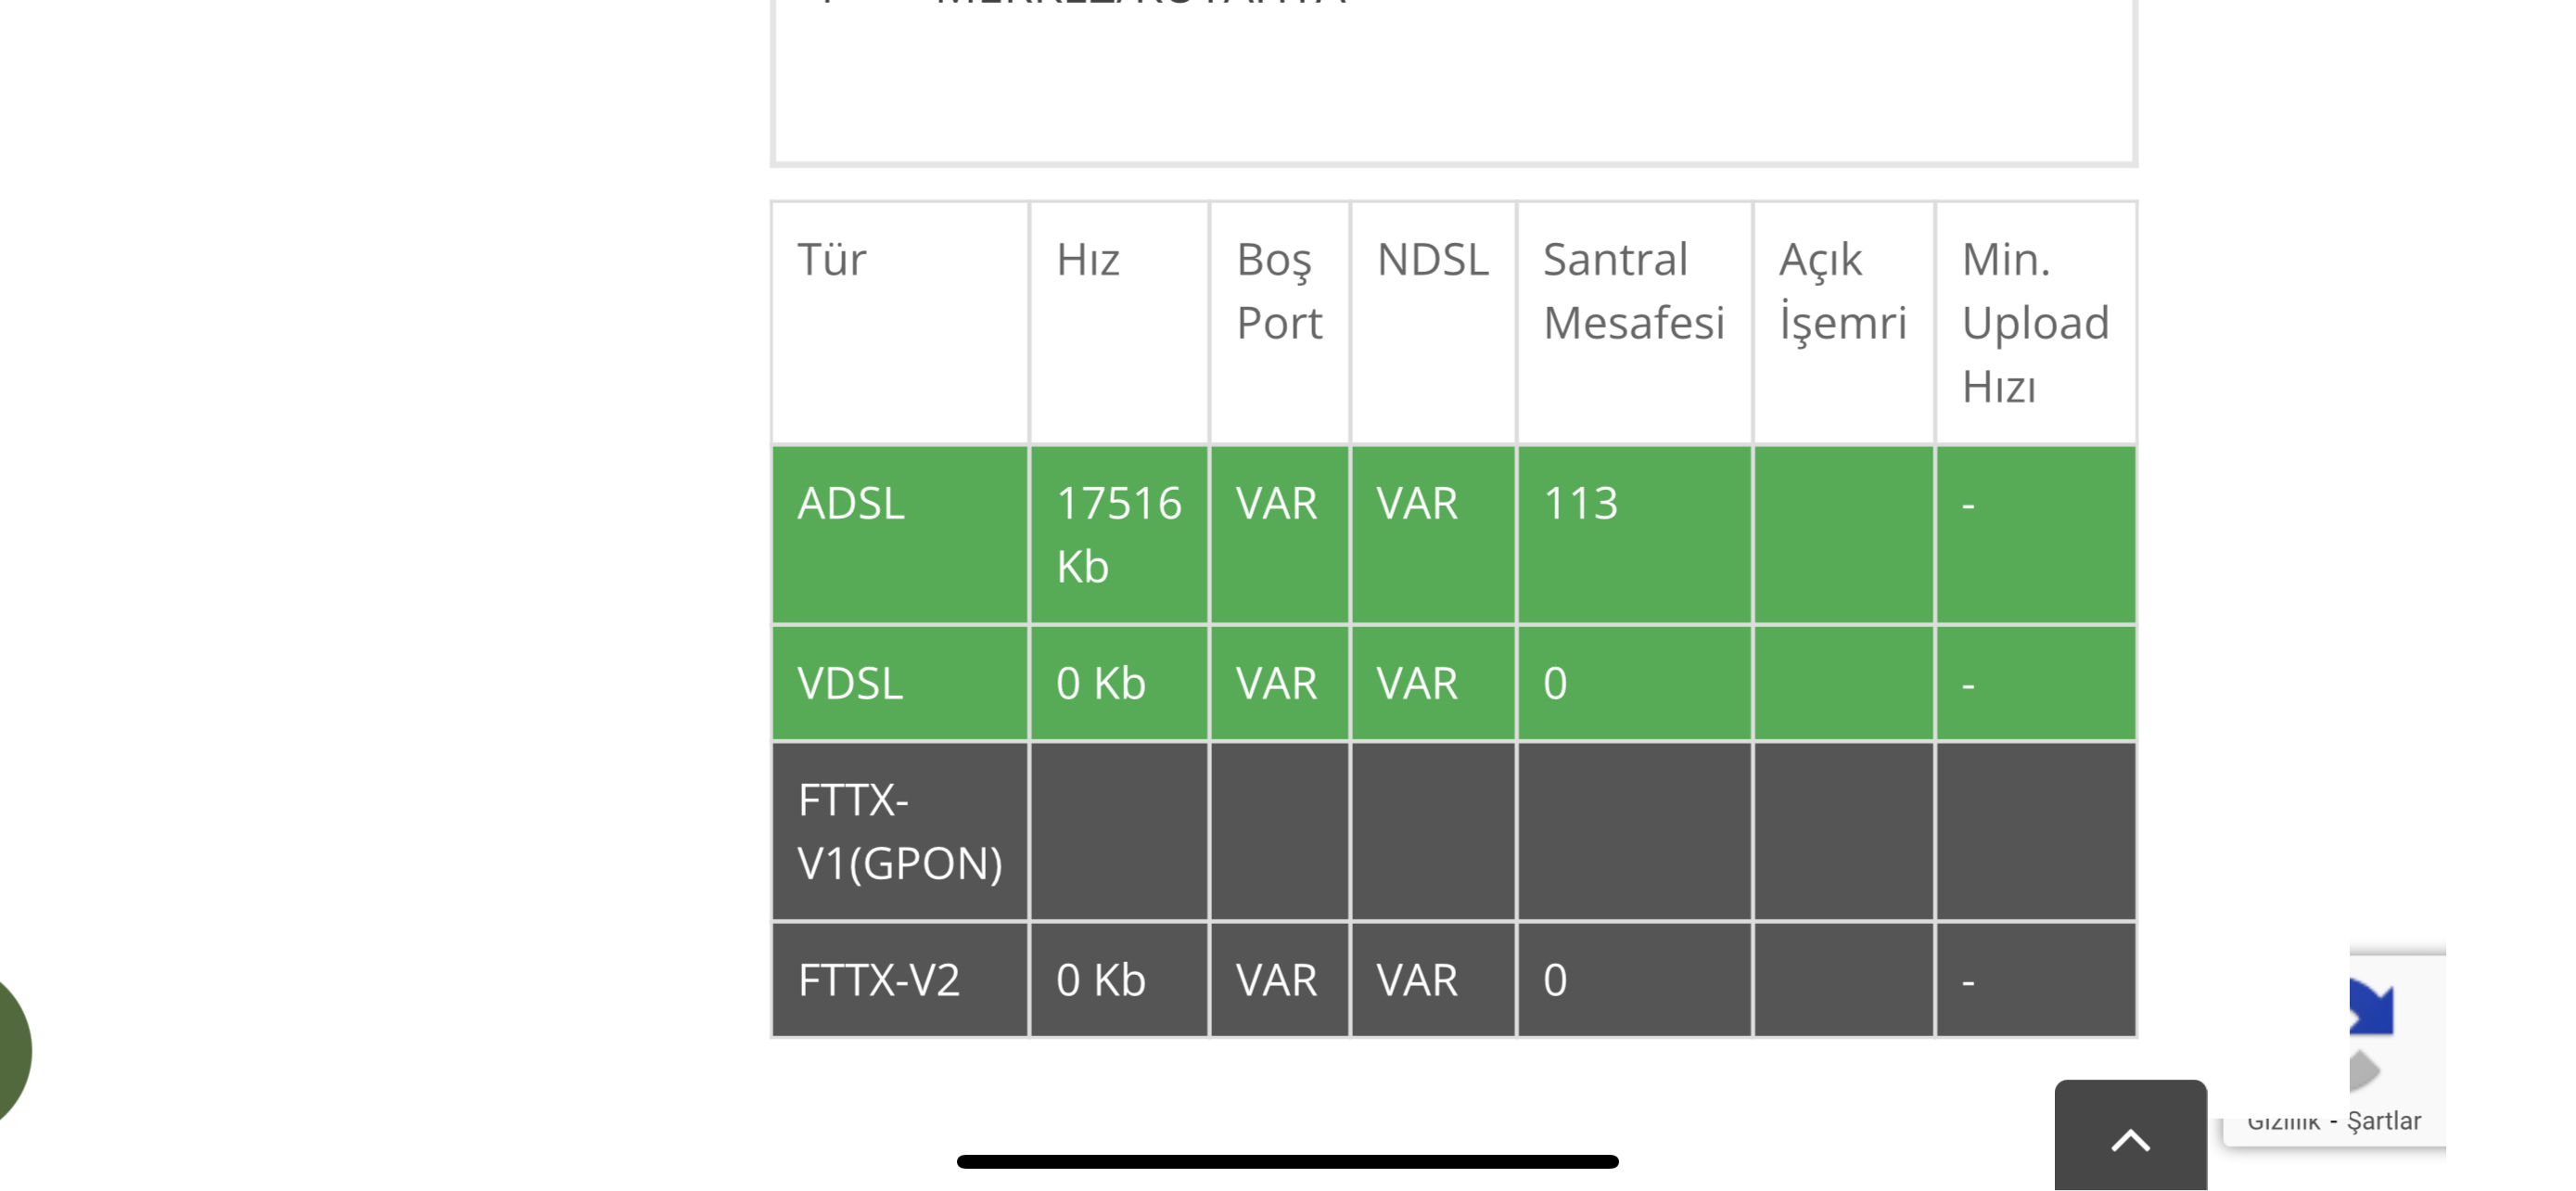
Task: Click the FTTX-V1(GPON) row label
Action: 900,831
